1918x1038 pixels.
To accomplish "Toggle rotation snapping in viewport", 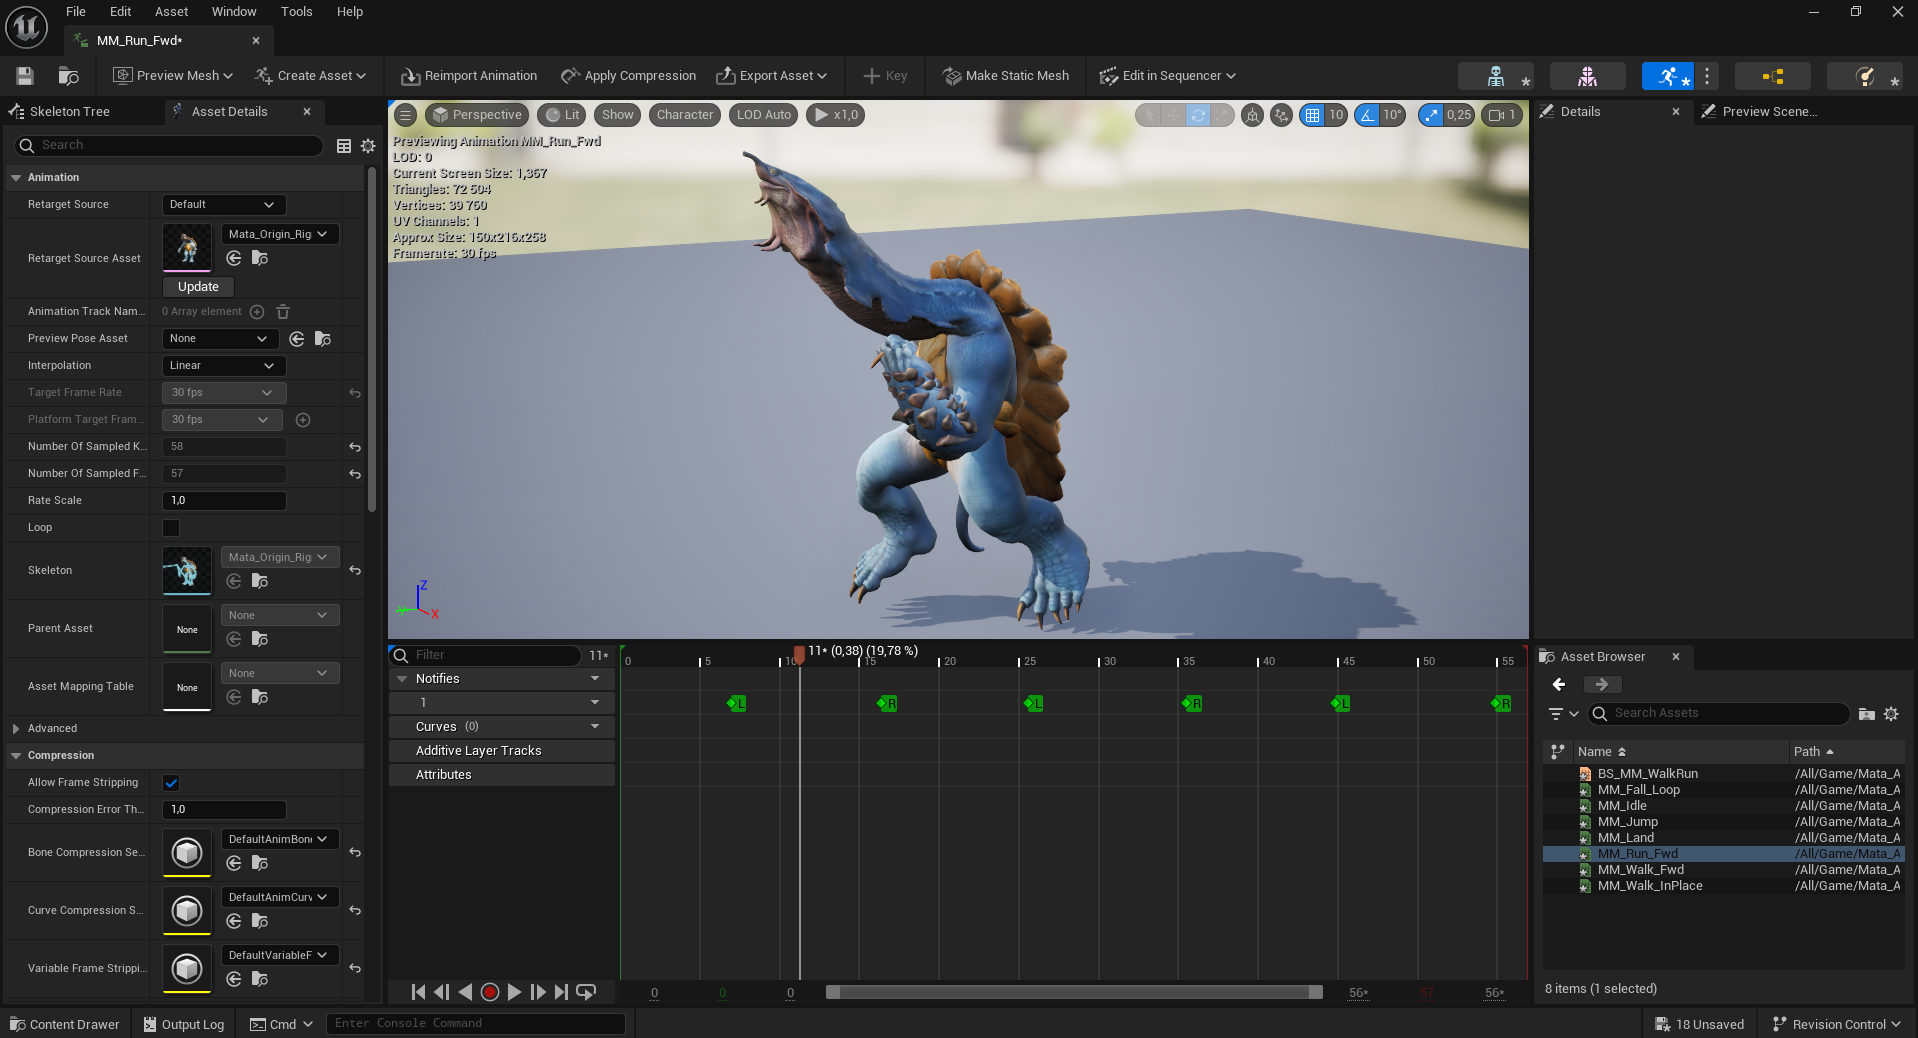I will click(x=1367, y=115).
